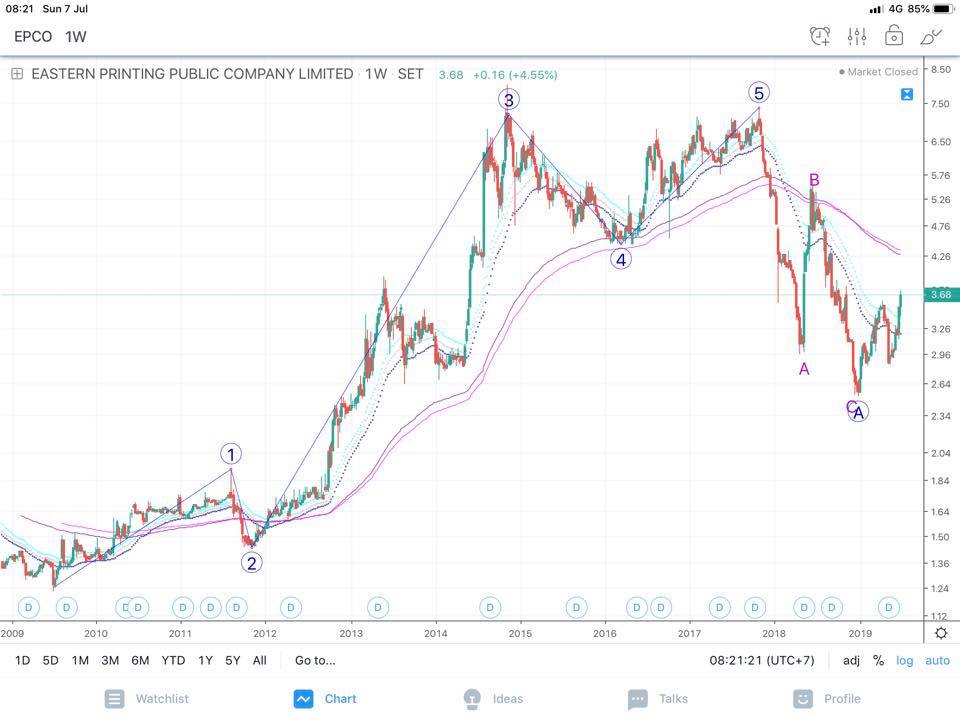Click the 2015 time axis label

[x=520, y=633]
